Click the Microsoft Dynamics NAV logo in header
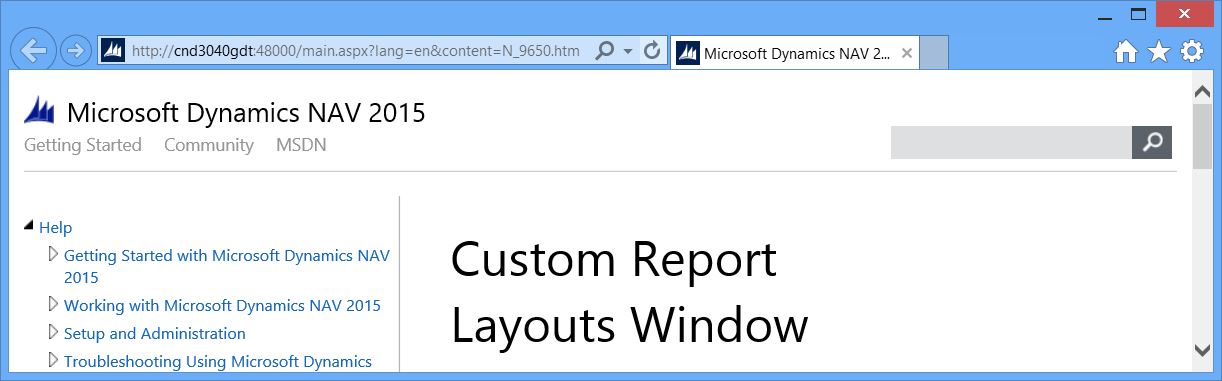Viewport: 1222px width, 381px height. pyautogui.click(x=40, y=109)
